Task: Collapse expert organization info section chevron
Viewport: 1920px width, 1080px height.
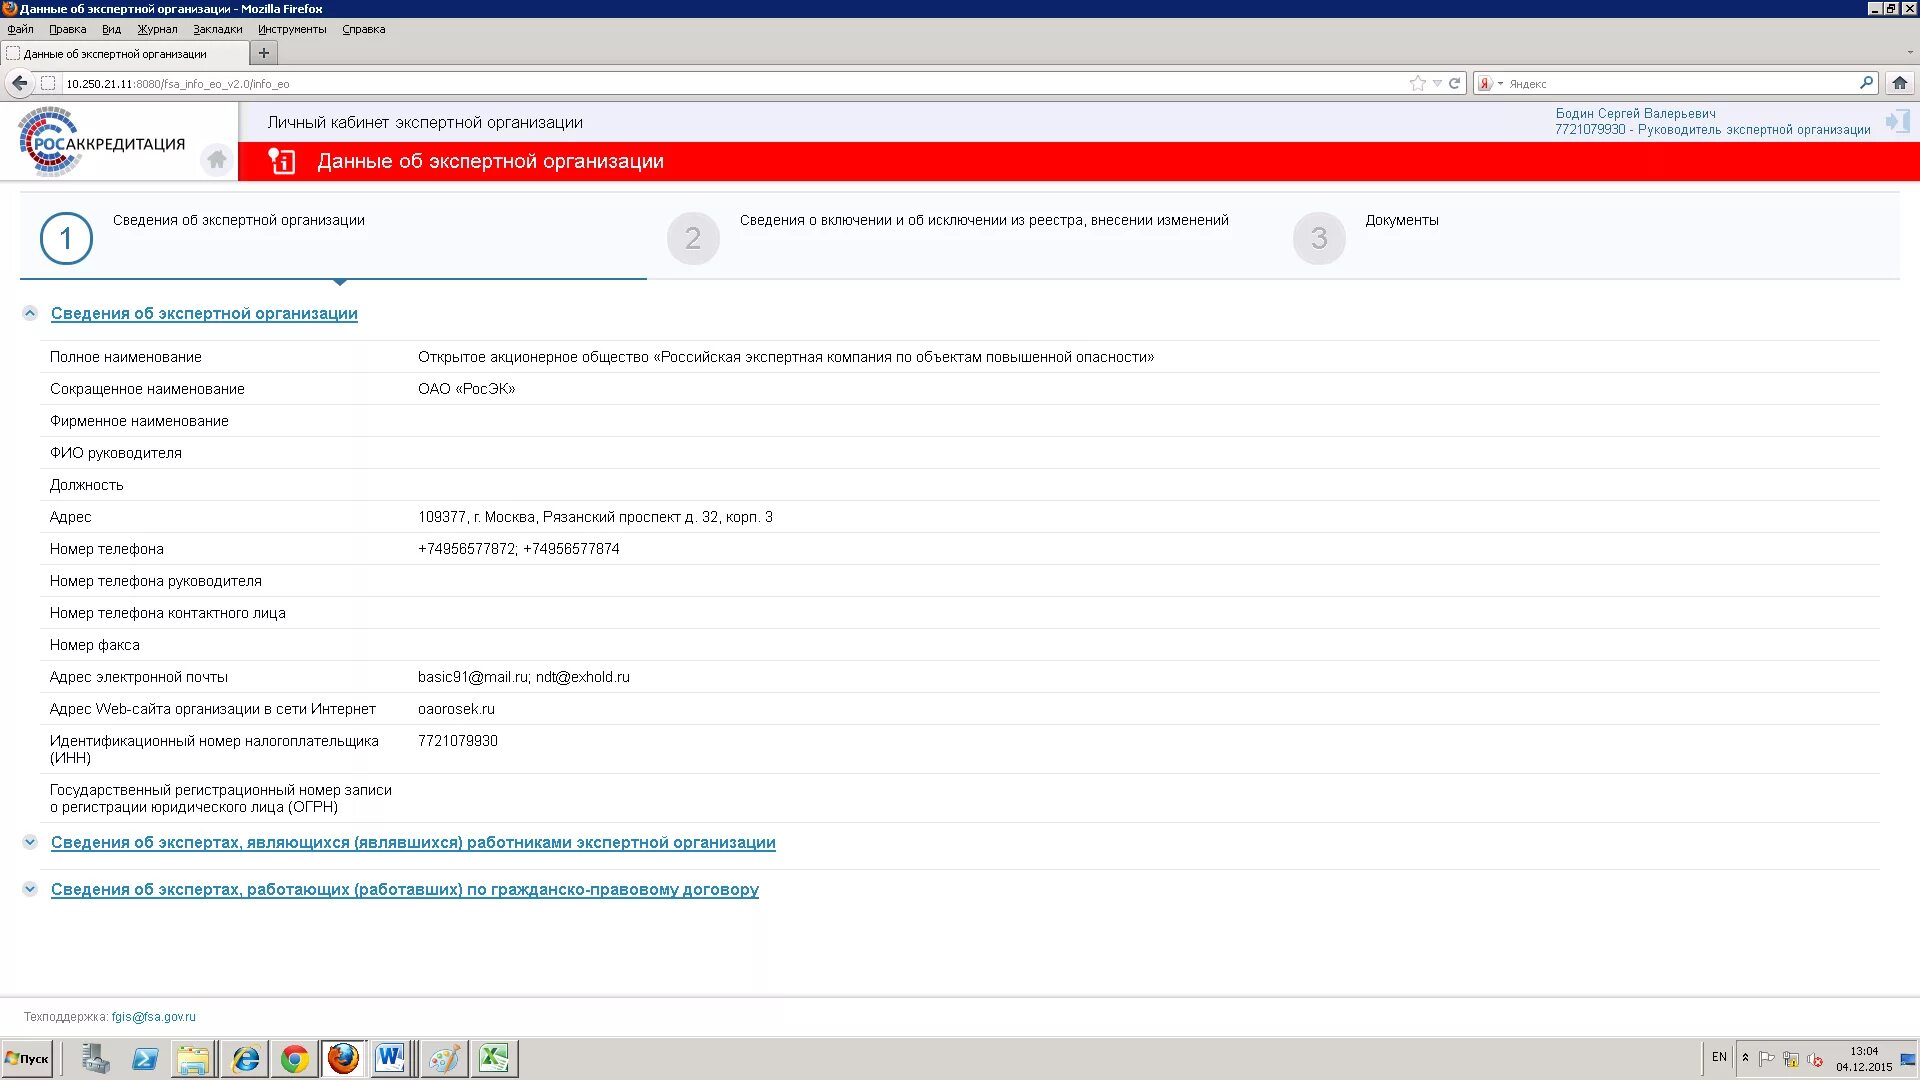Action: [30, 313]
